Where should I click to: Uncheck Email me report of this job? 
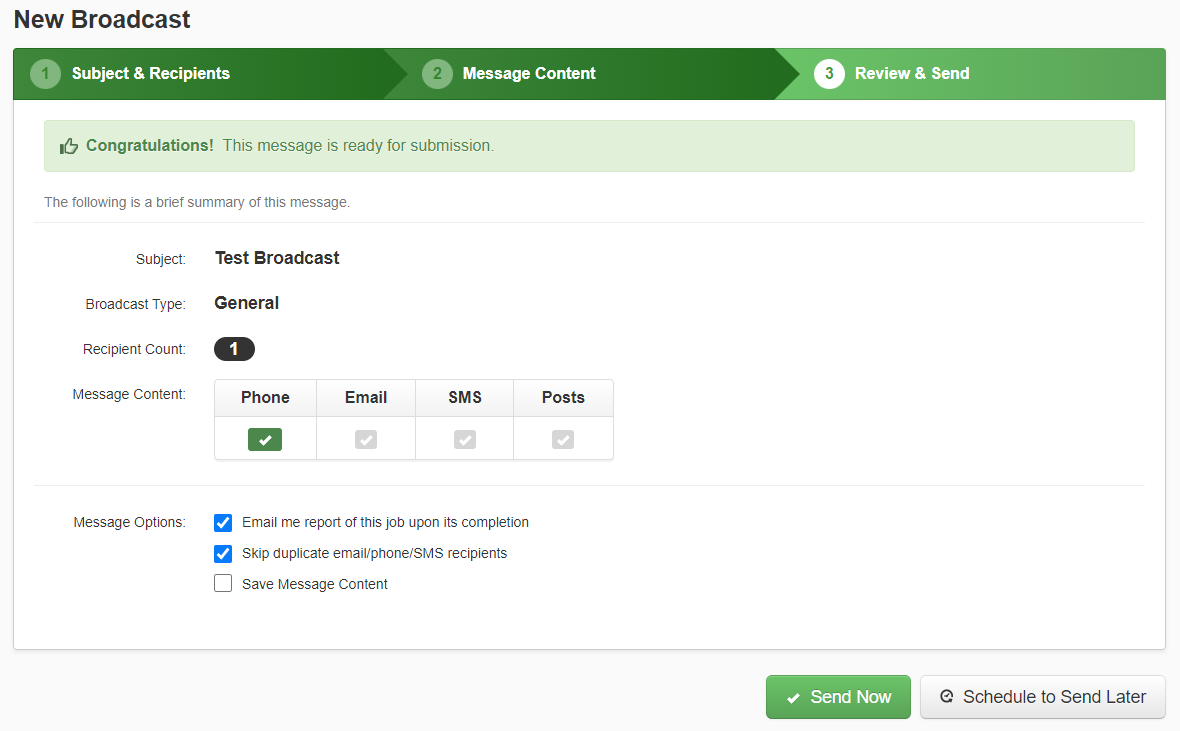(x=222, y=522)
